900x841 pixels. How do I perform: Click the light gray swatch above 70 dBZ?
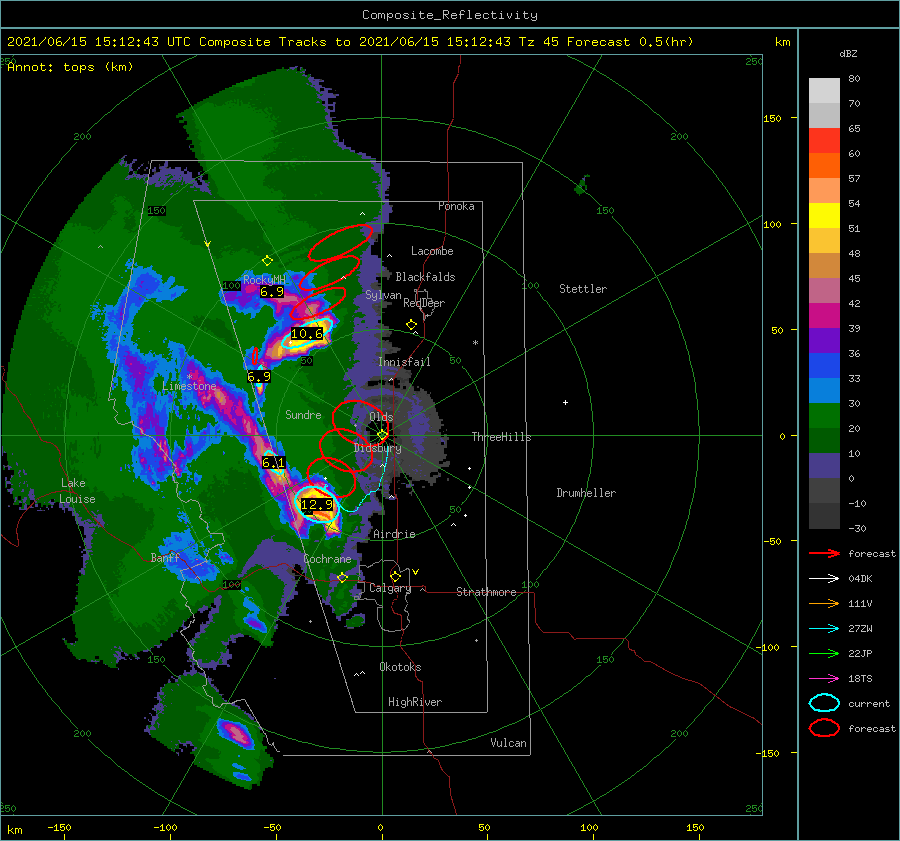tap(824, 91)
